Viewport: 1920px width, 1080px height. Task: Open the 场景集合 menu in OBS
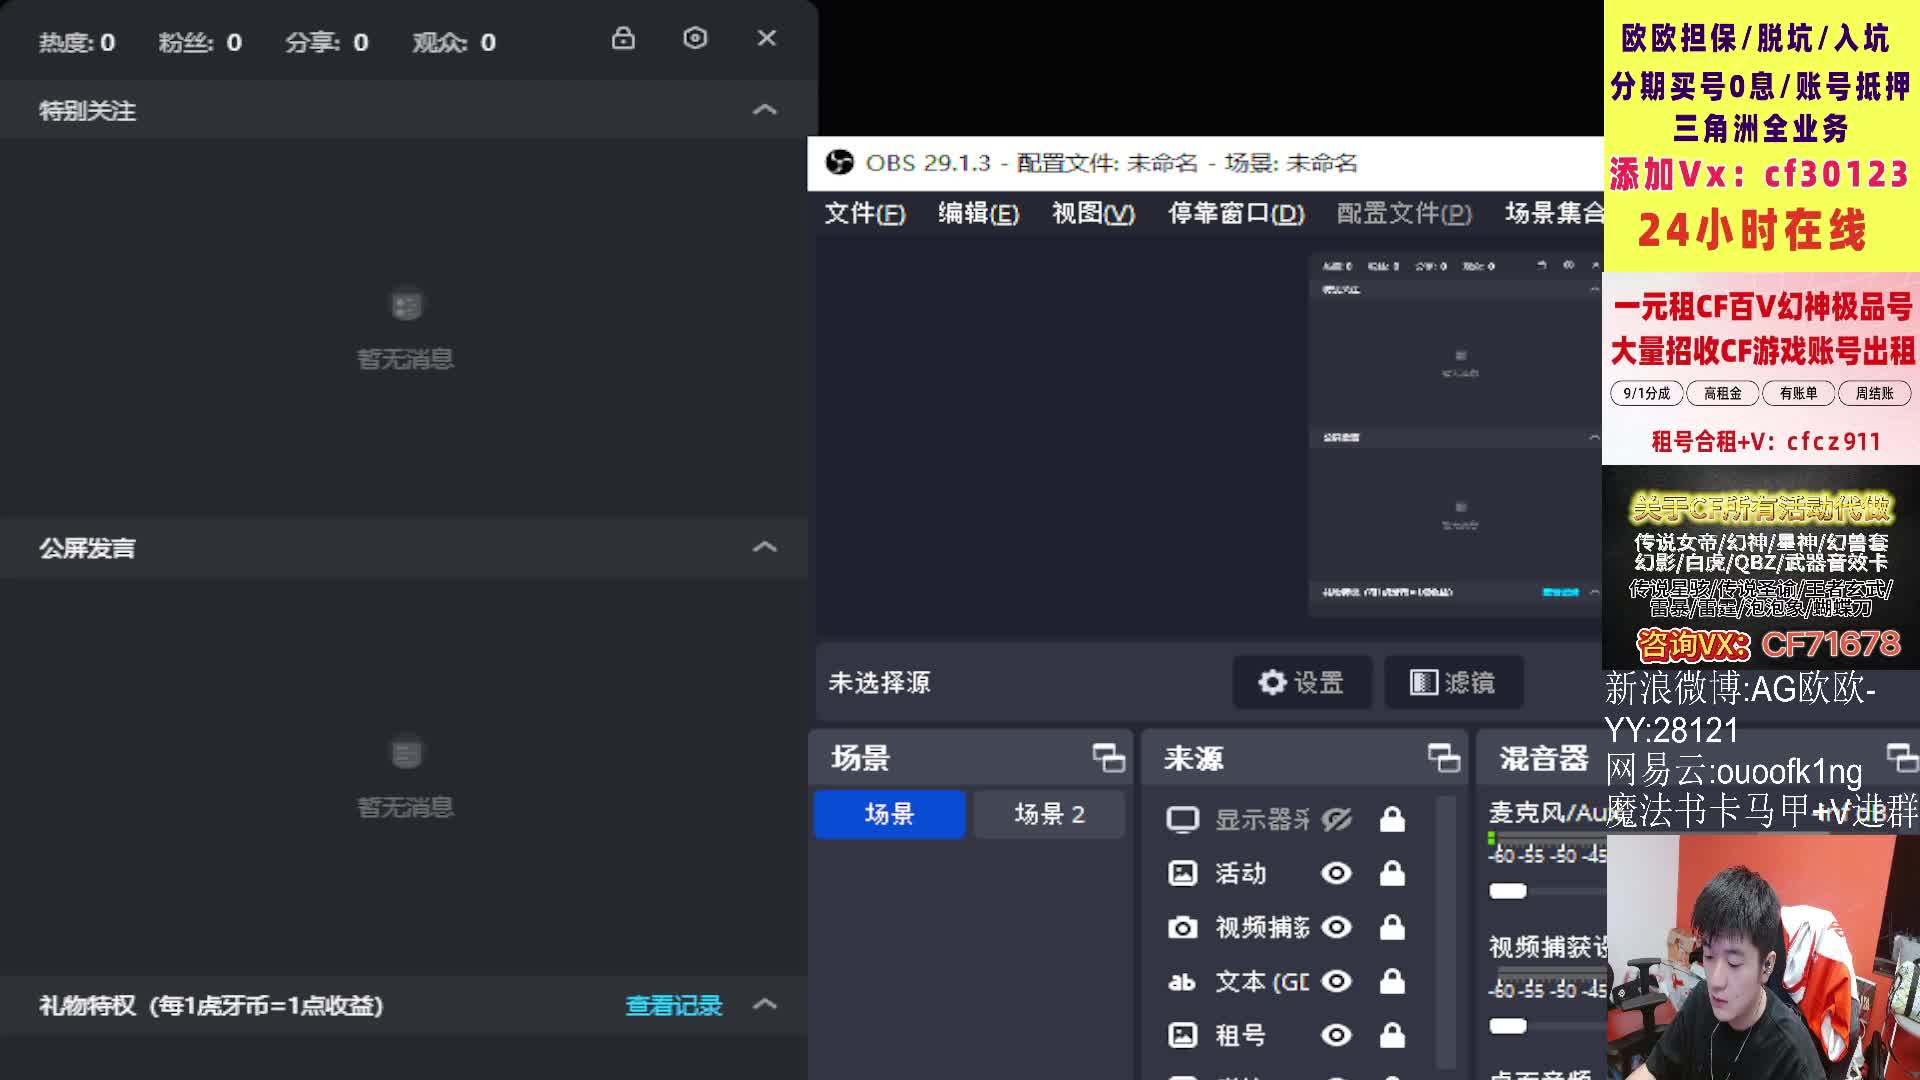1553,213
